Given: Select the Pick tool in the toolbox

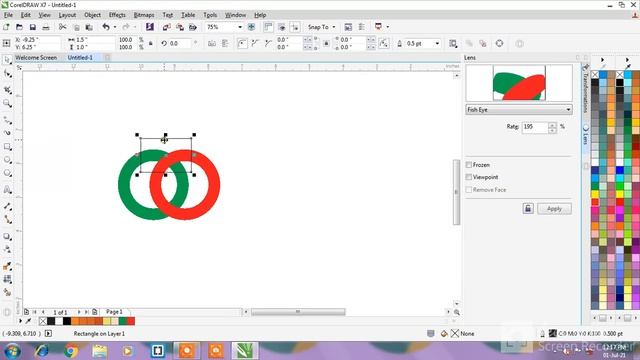Looking at the screenshot, I should (x=7, y=60).
